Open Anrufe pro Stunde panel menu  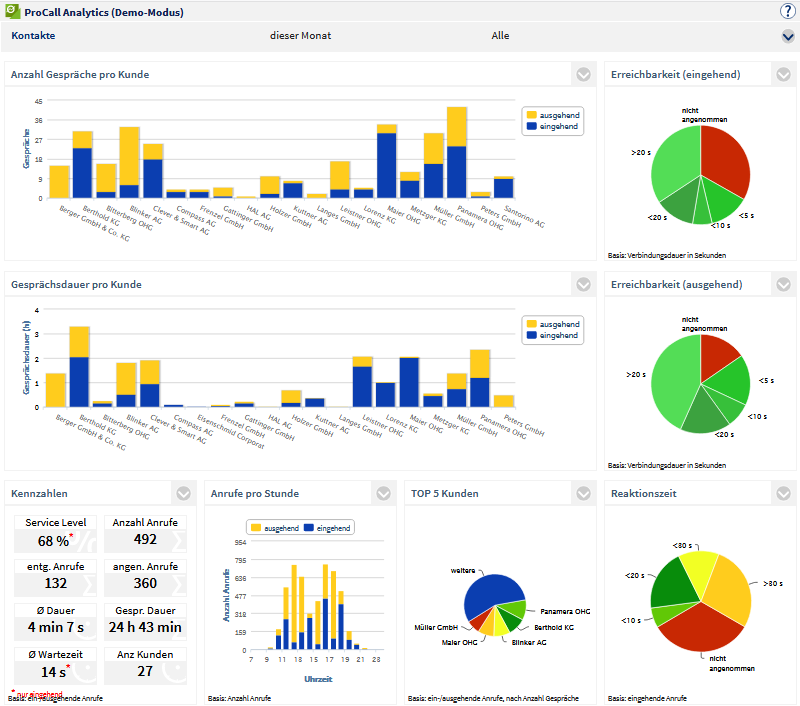click(383, 493)
